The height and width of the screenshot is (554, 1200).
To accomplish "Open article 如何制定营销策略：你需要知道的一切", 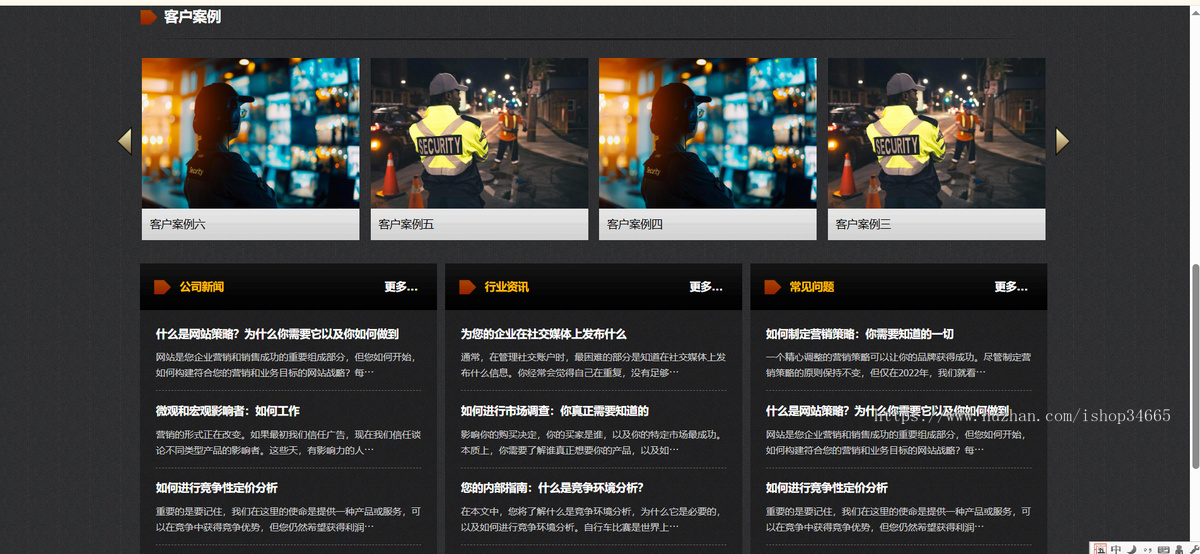I will pos(860,334).
